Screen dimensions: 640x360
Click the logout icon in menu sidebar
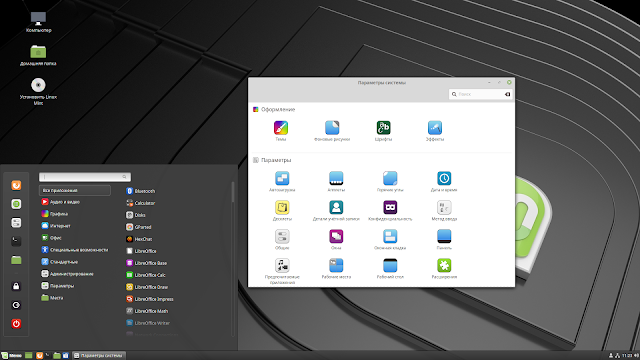pos(16,305)
